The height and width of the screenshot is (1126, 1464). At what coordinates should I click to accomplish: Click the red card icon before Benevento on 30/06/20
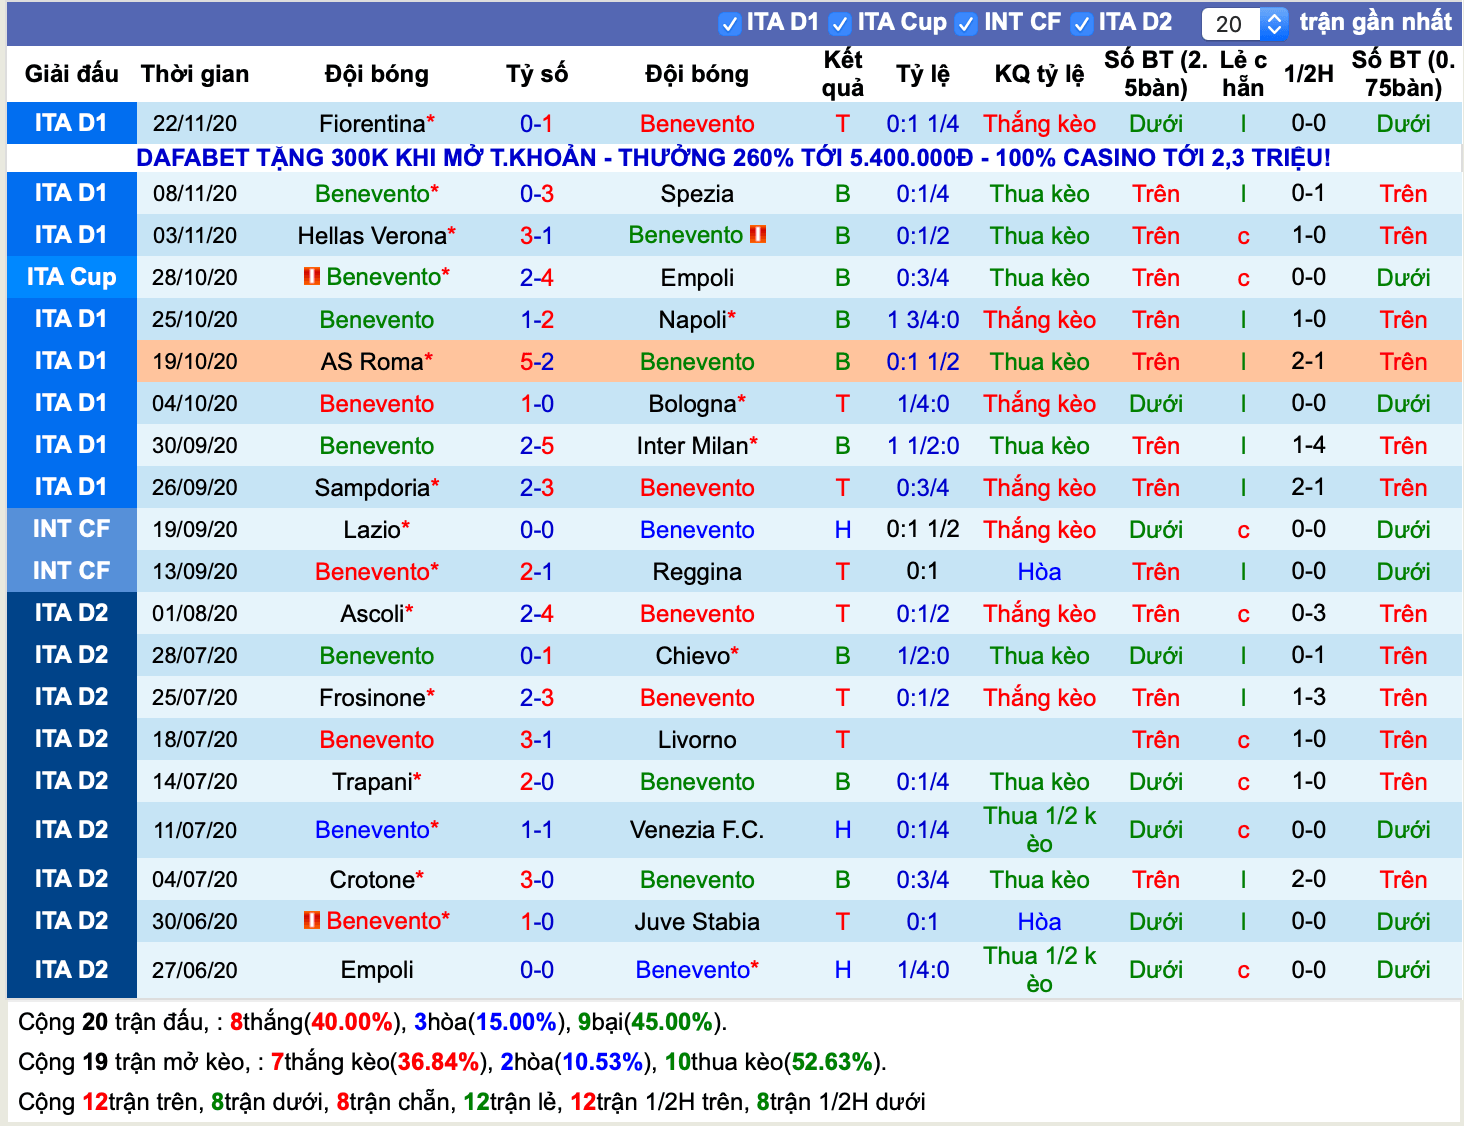click(312, 919)
